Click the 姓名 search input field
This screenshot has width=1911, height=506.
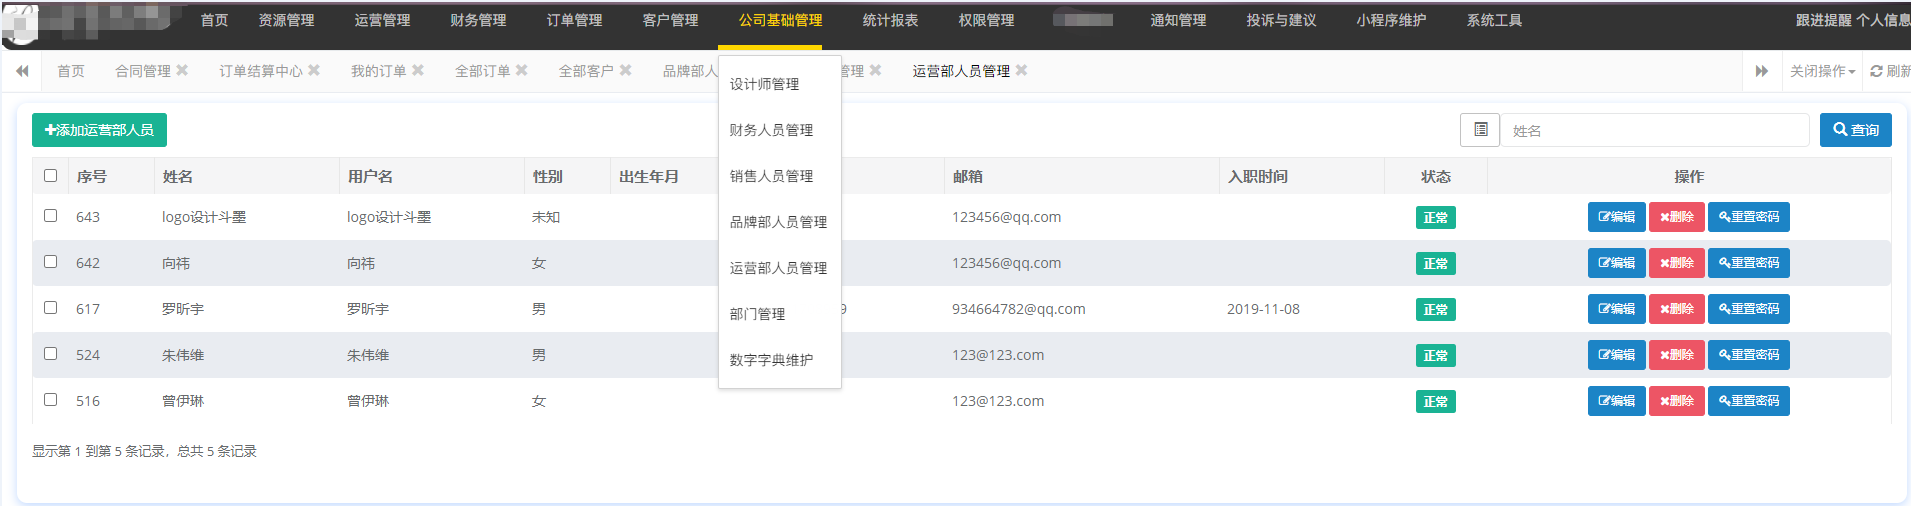1655,130
